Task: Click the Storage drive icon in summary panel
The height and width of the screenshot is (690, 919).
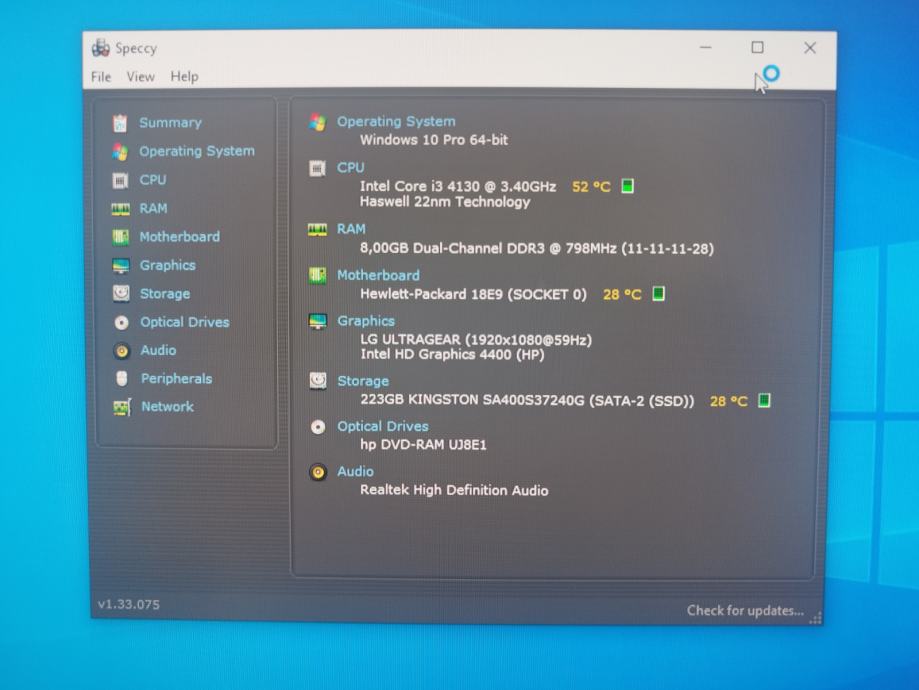Action: coord(318,381)
